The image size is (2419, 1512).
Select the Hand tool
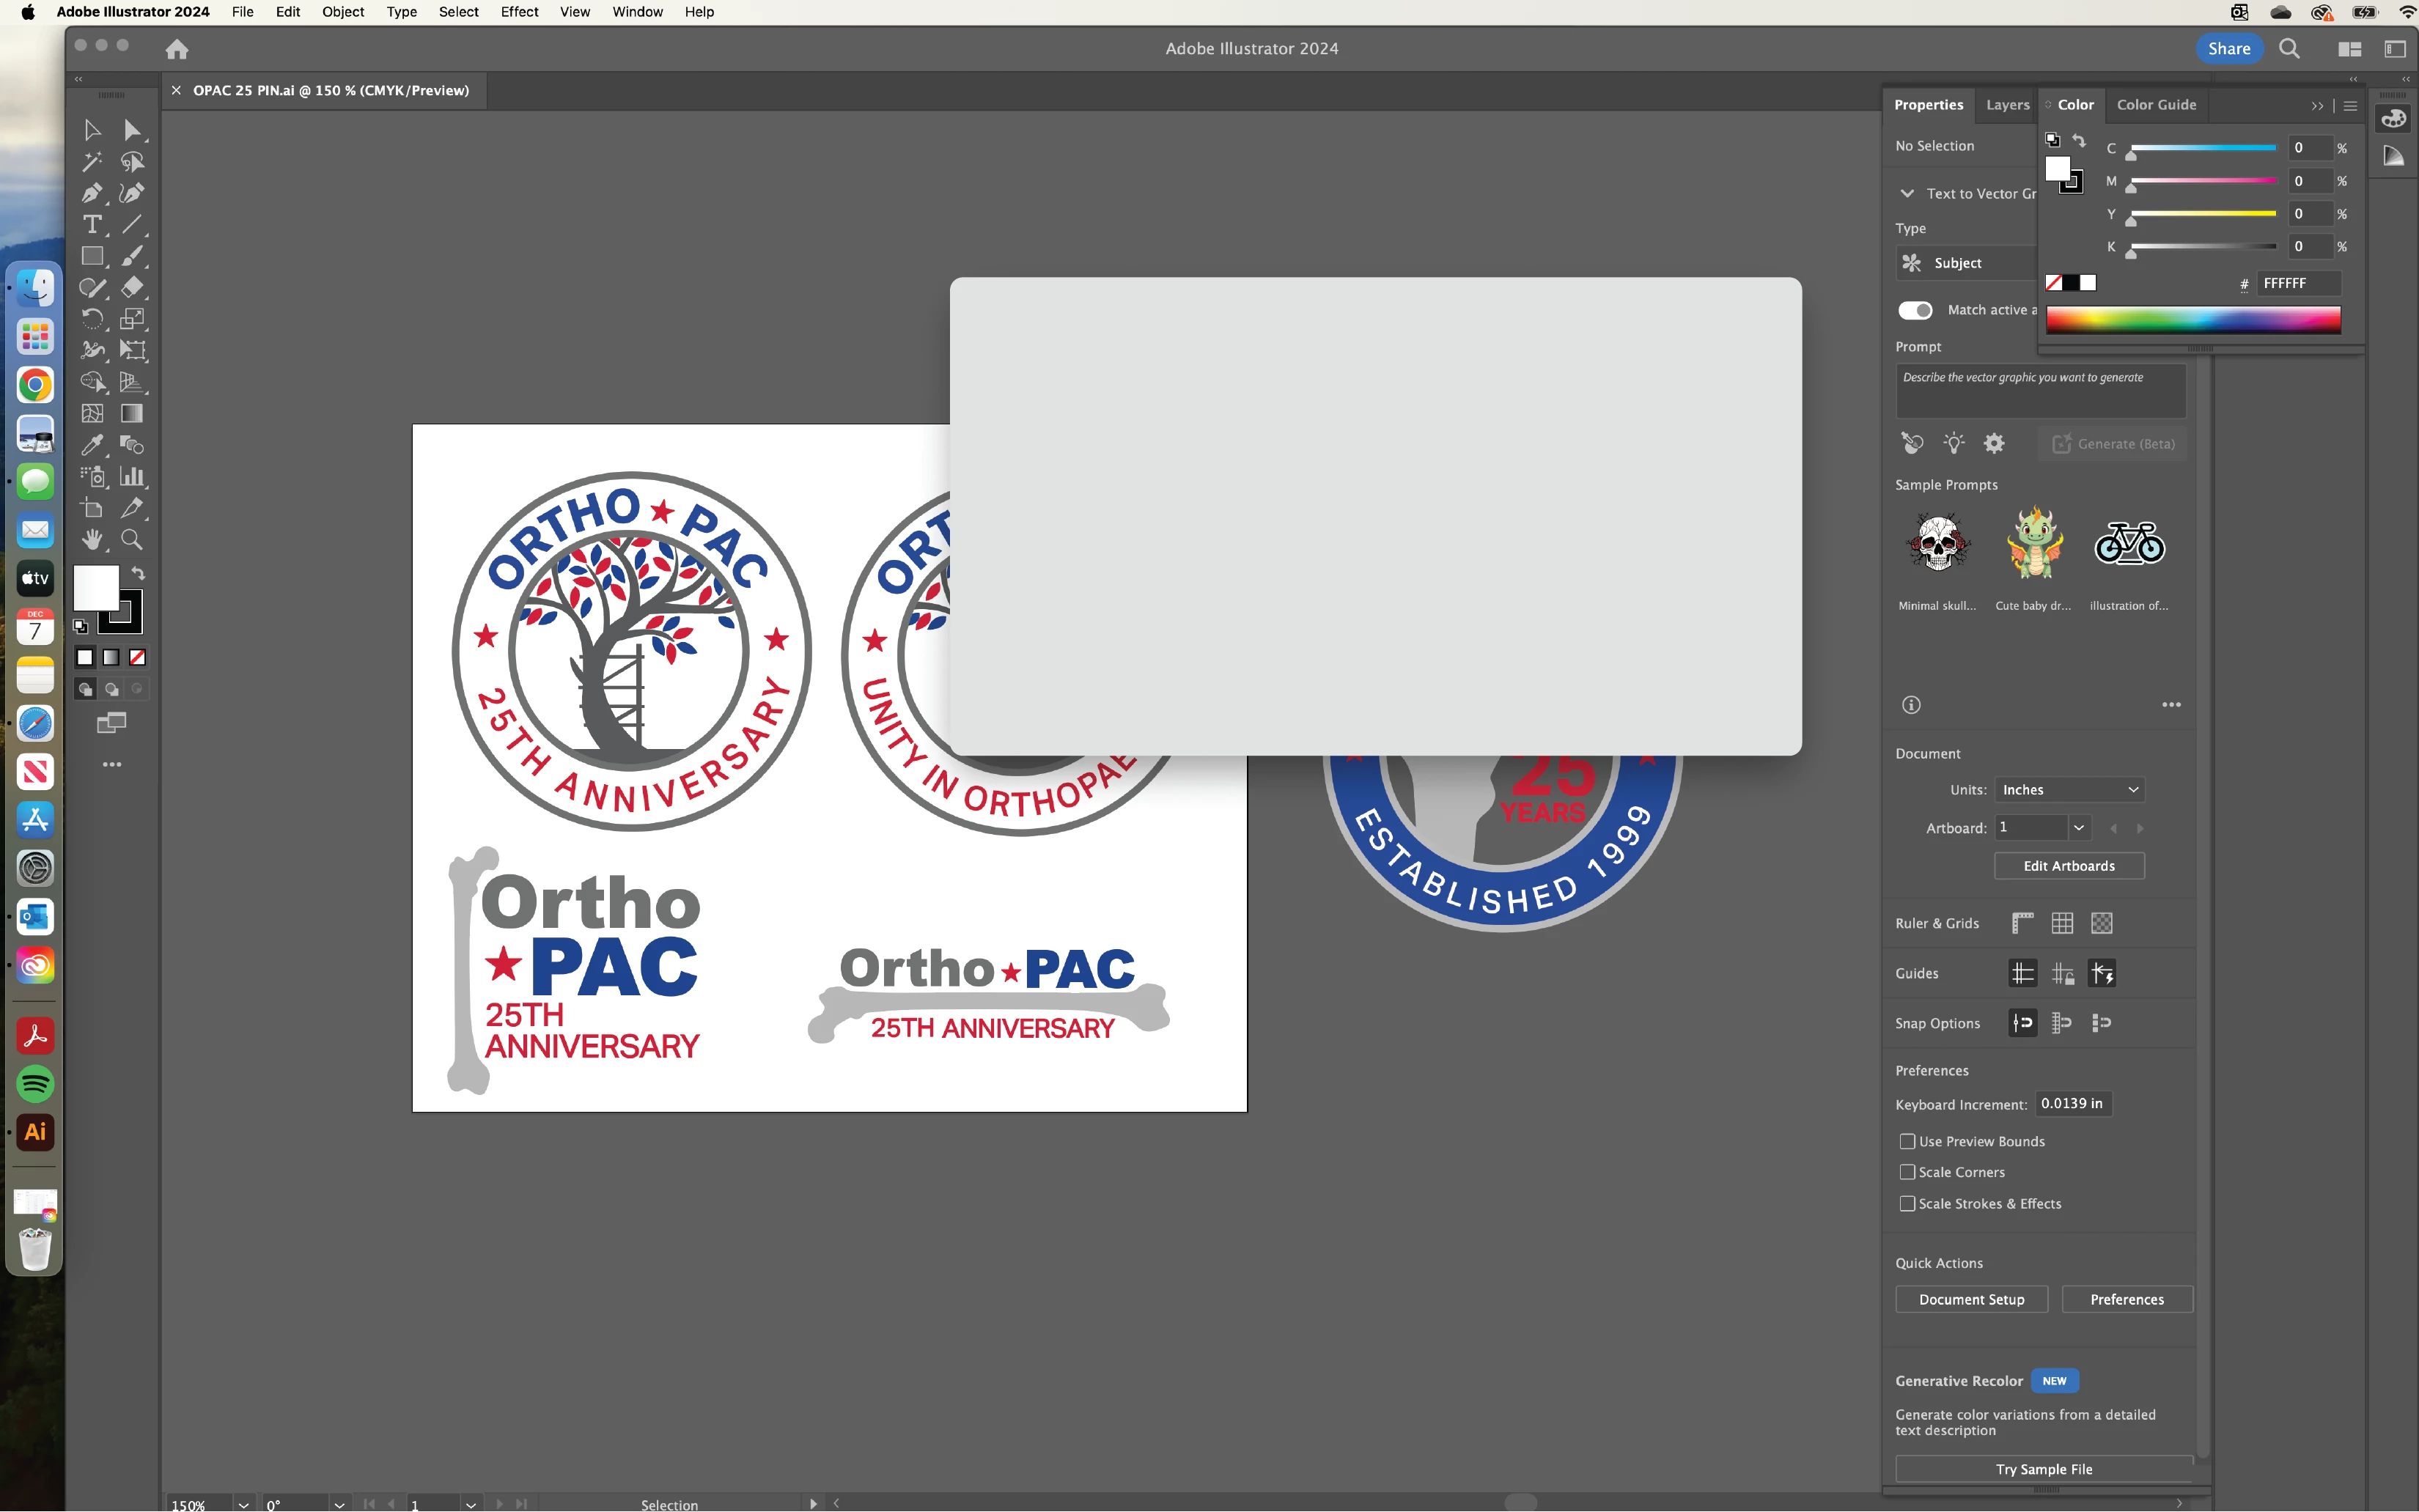[91, 540]
